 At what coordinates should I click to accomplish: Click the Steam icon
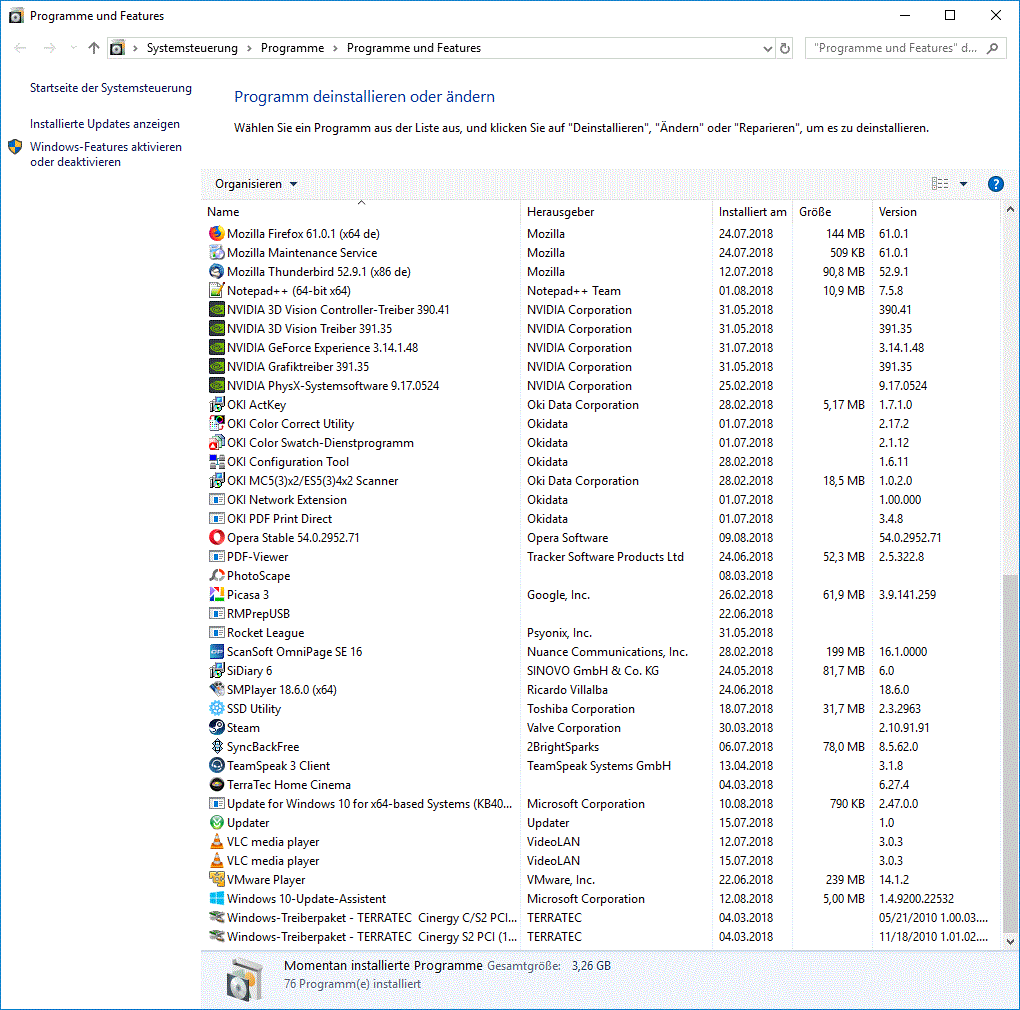point(217,727)
